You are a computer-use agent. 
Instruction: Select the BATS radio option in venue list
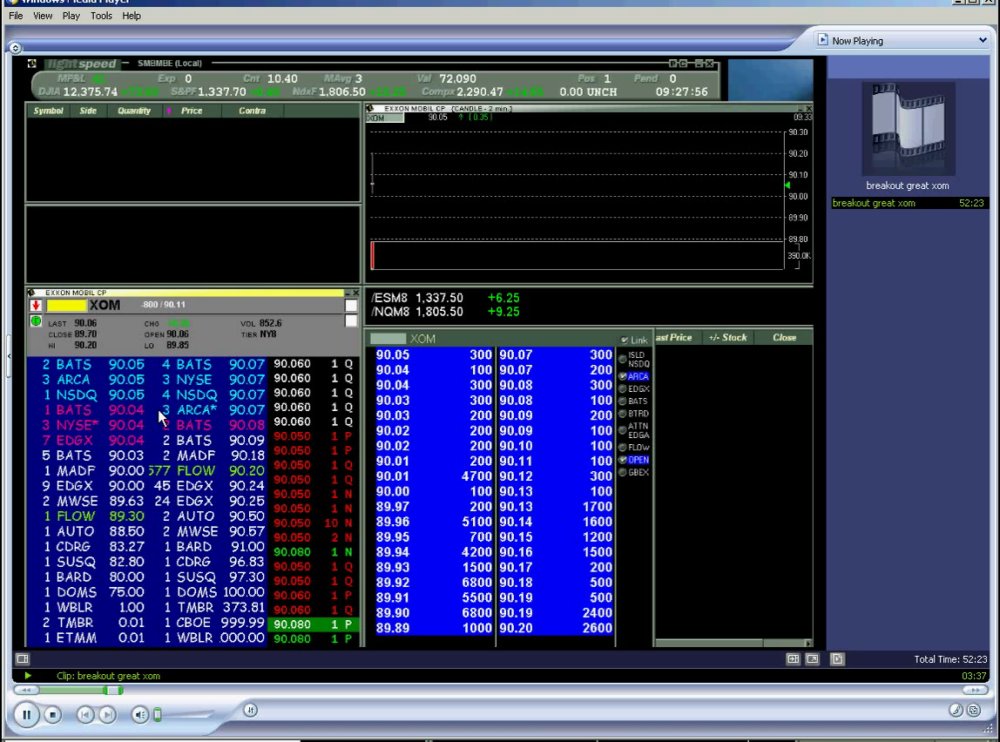tap(623, 401)
